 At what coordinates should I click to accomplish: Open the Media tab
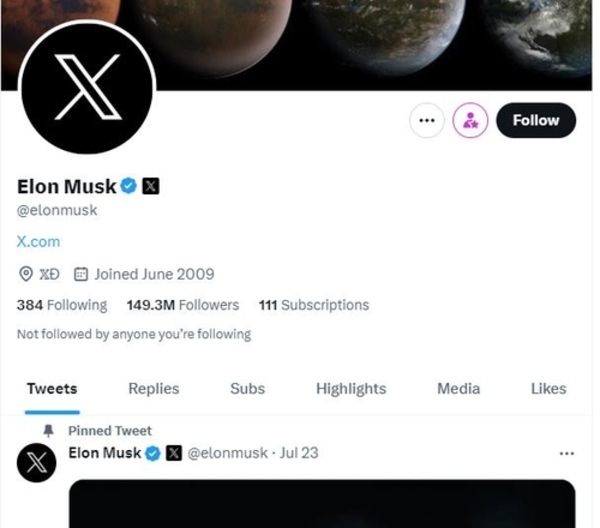[x=458, y=389]
